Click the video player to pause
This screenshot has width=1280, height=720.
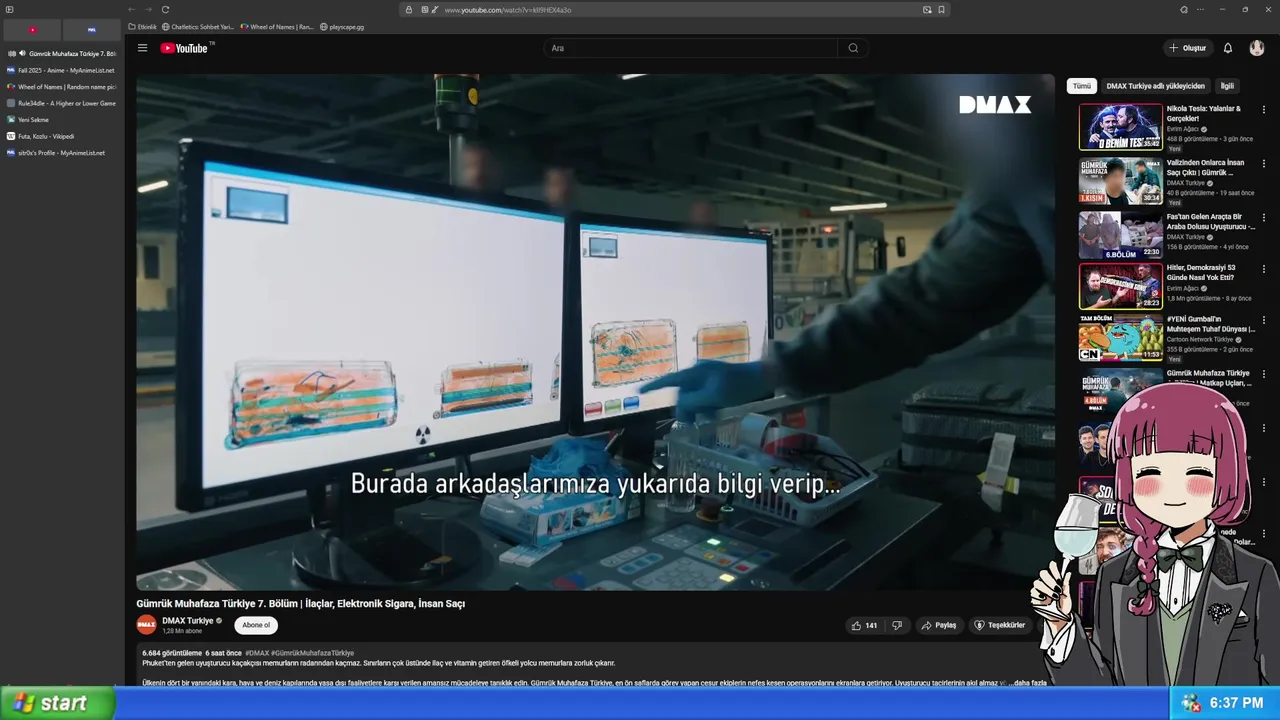point(595,332)
